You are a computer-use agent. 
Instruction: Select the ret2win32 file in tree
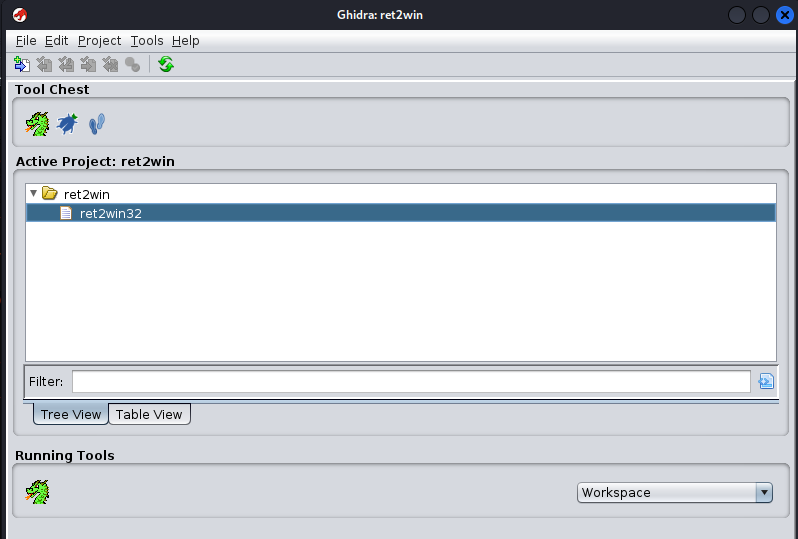click(x=401, y=213)
